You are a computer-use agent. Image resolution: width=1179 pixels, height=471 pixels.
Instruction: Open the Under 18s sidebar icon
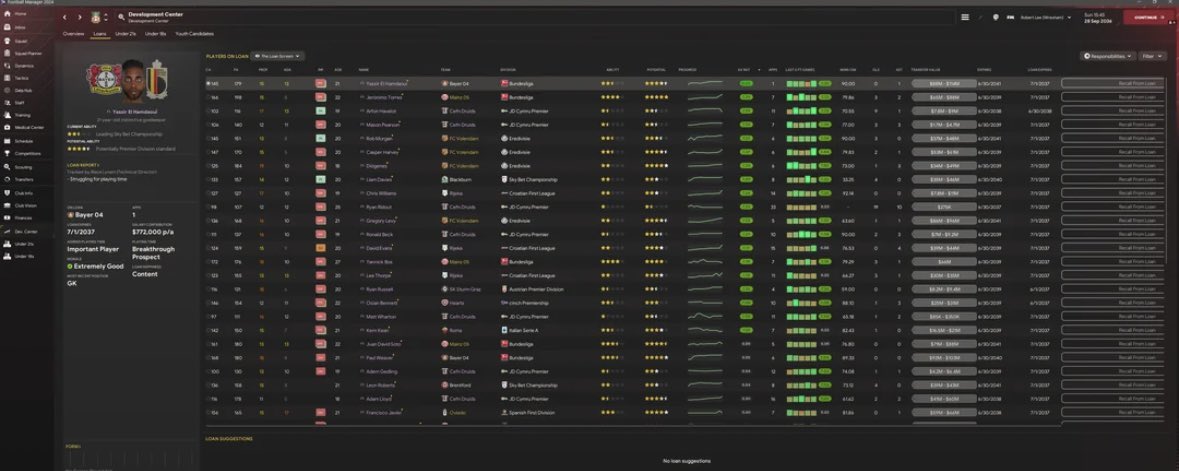click(8, 257)
